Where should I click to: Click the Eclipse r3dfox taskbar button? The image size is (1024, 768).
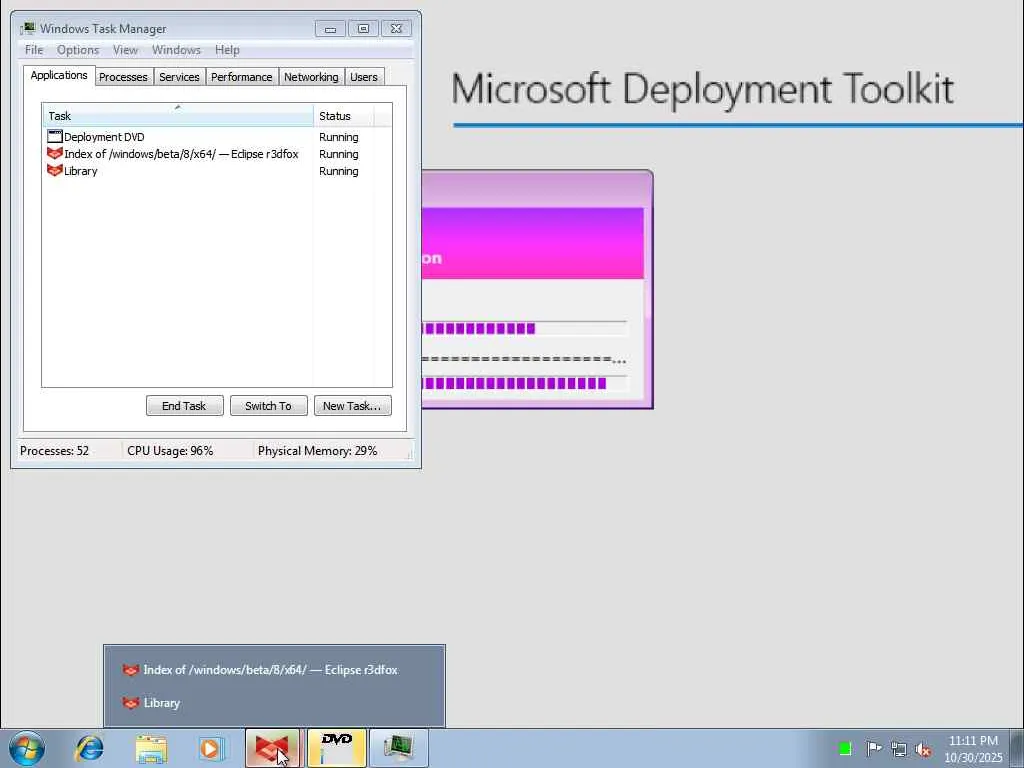(272, 748)
